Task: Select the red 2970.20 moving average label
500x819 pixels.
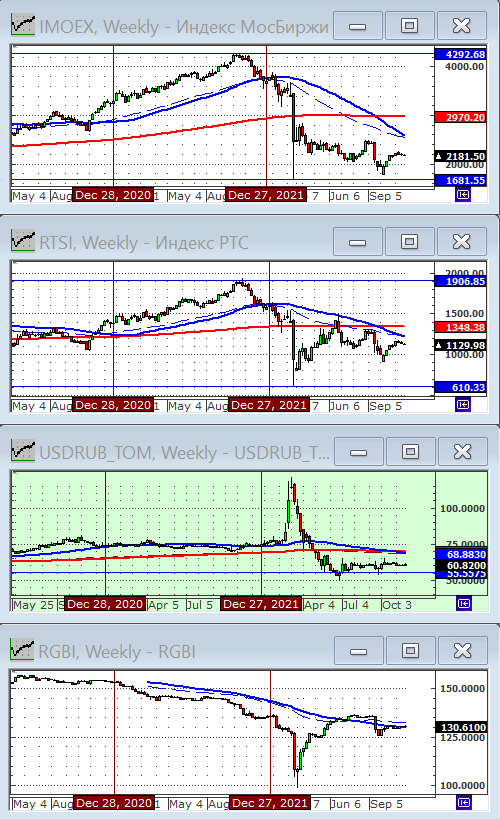Action: point(461,118)
